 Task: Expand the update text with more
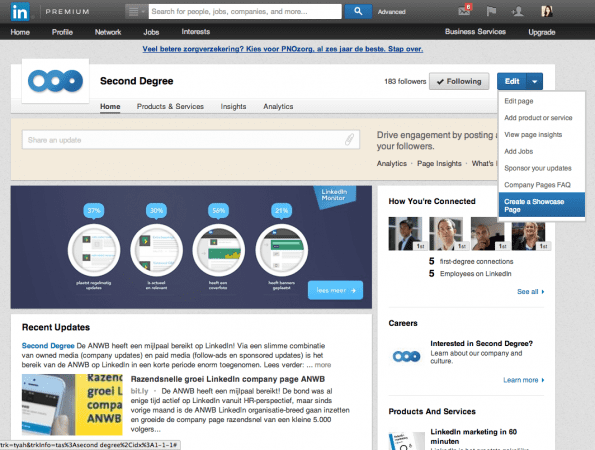(323, 365)
